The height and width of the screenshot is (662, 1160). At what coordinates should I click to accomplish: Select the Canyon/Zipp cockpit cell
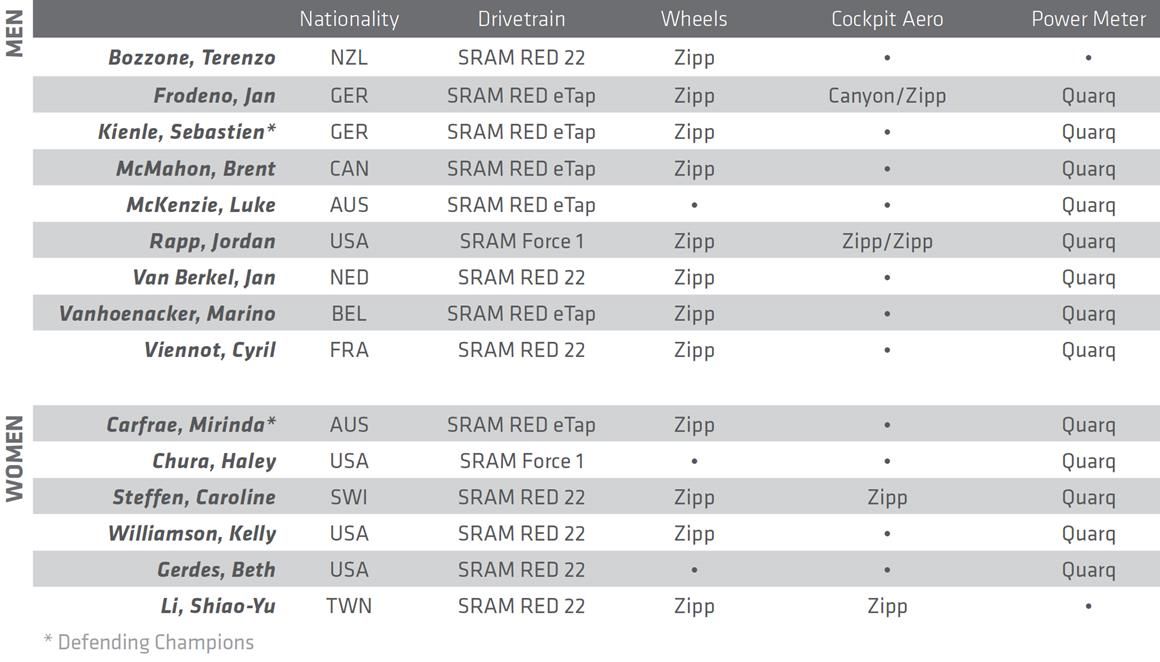tap(887, 96)
